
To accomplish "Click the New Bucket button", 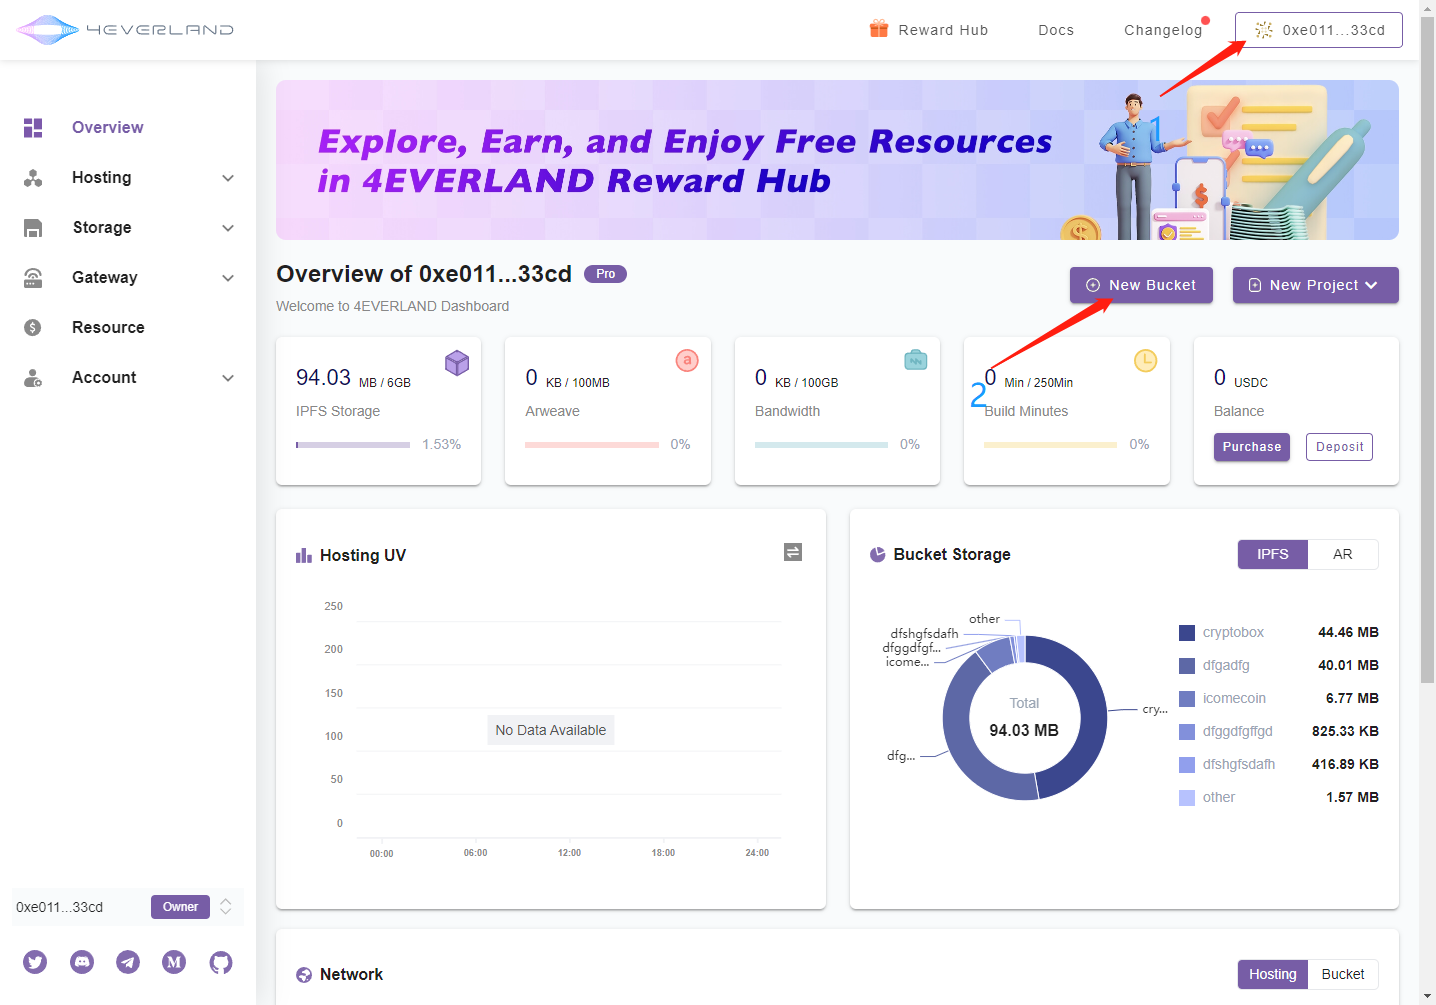I will click(x=1141, y=285).
